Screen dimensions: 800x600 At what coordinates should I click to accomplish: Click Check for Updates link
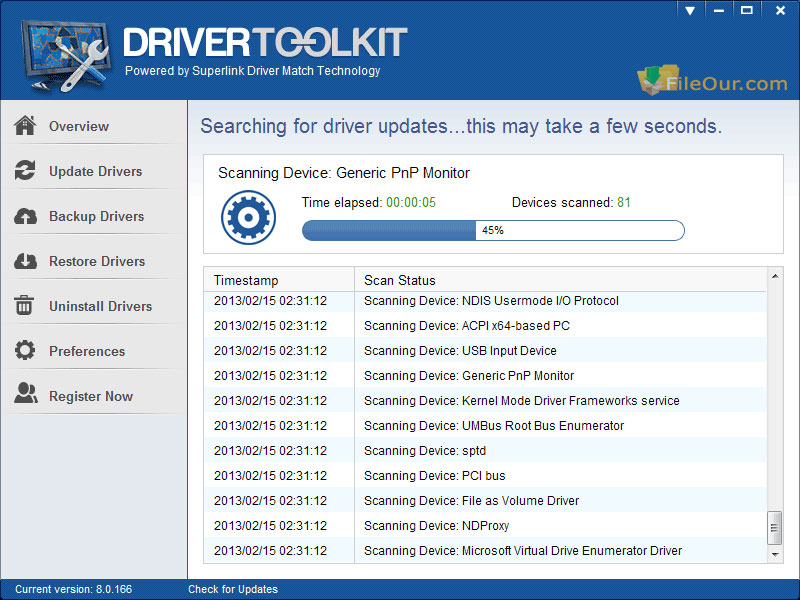233,589
